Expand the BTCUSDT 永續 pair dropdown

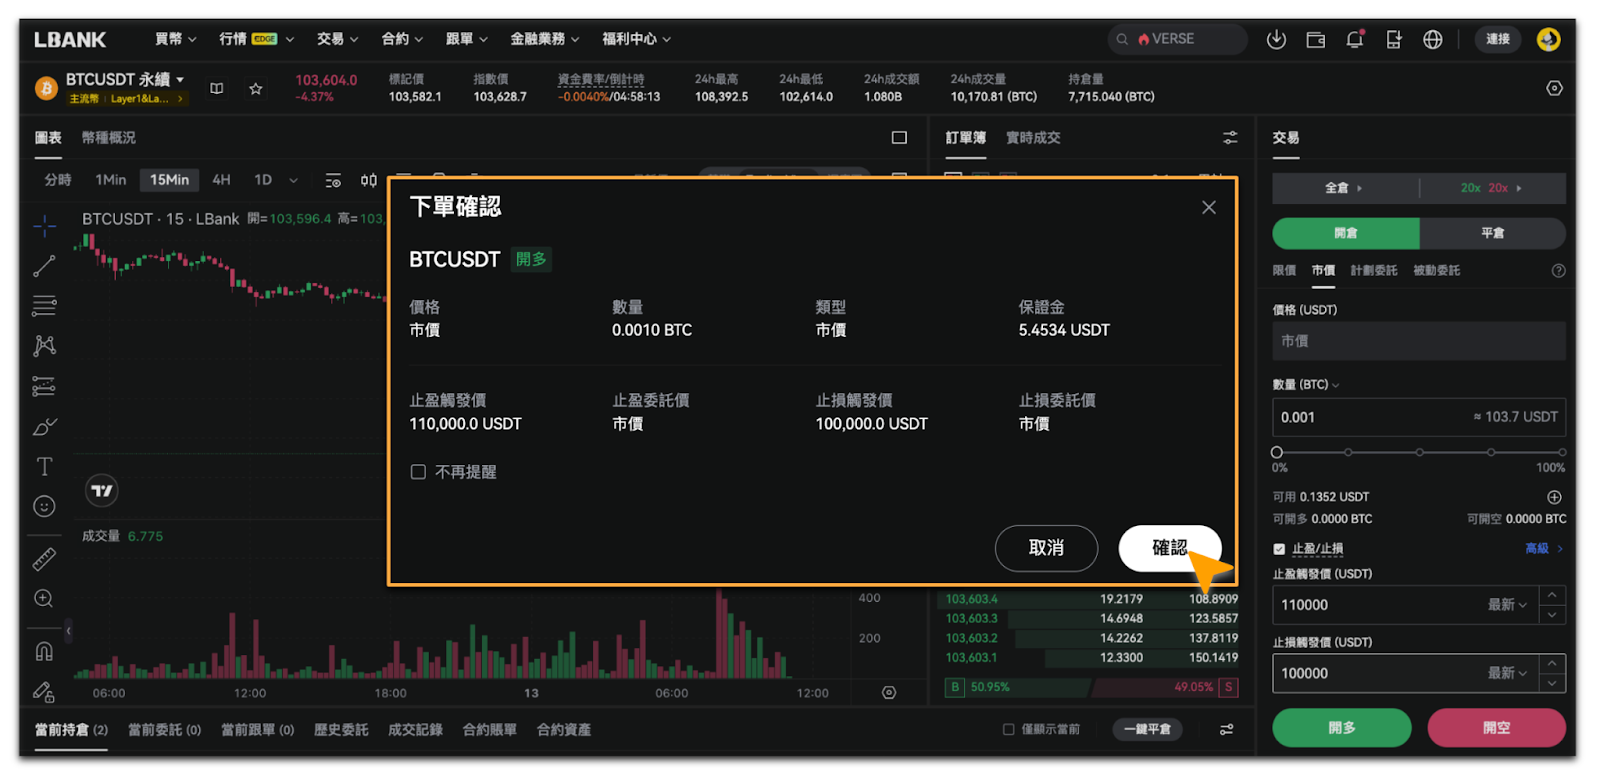coord(180,79)
